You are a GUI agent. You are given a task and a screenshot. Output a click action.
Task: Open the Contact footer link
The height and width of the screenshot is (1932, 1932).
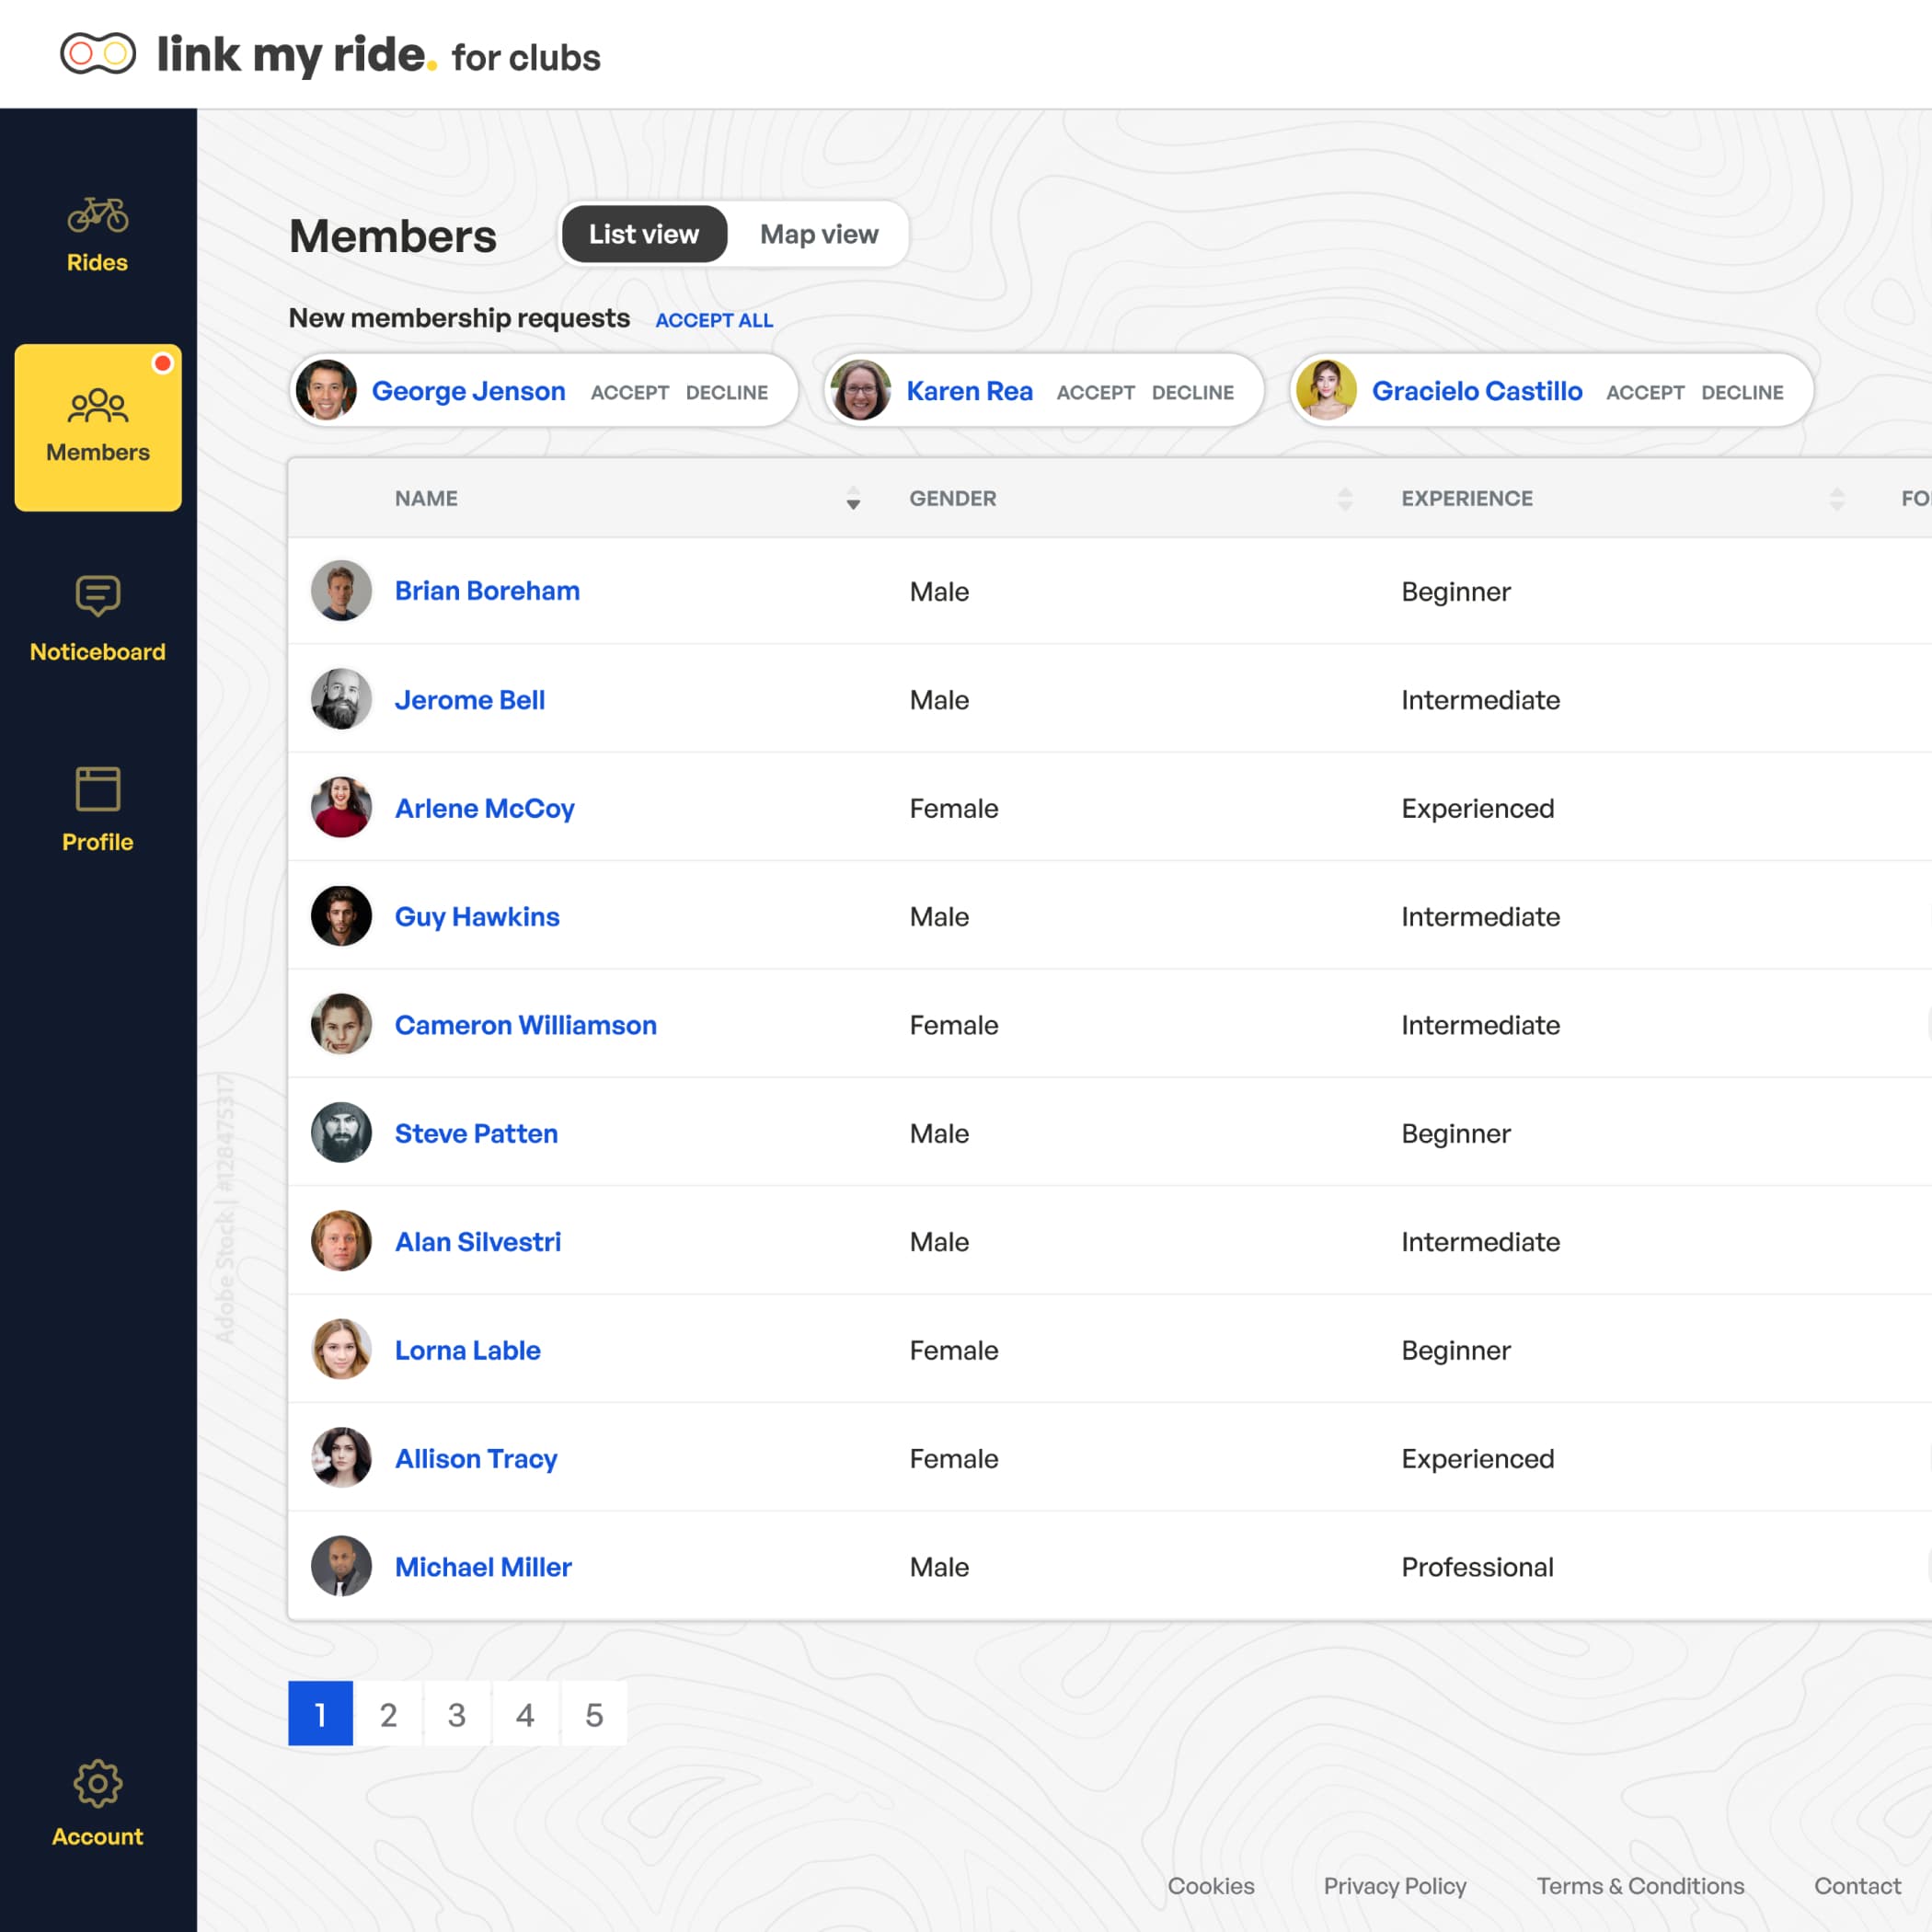1857,1886
